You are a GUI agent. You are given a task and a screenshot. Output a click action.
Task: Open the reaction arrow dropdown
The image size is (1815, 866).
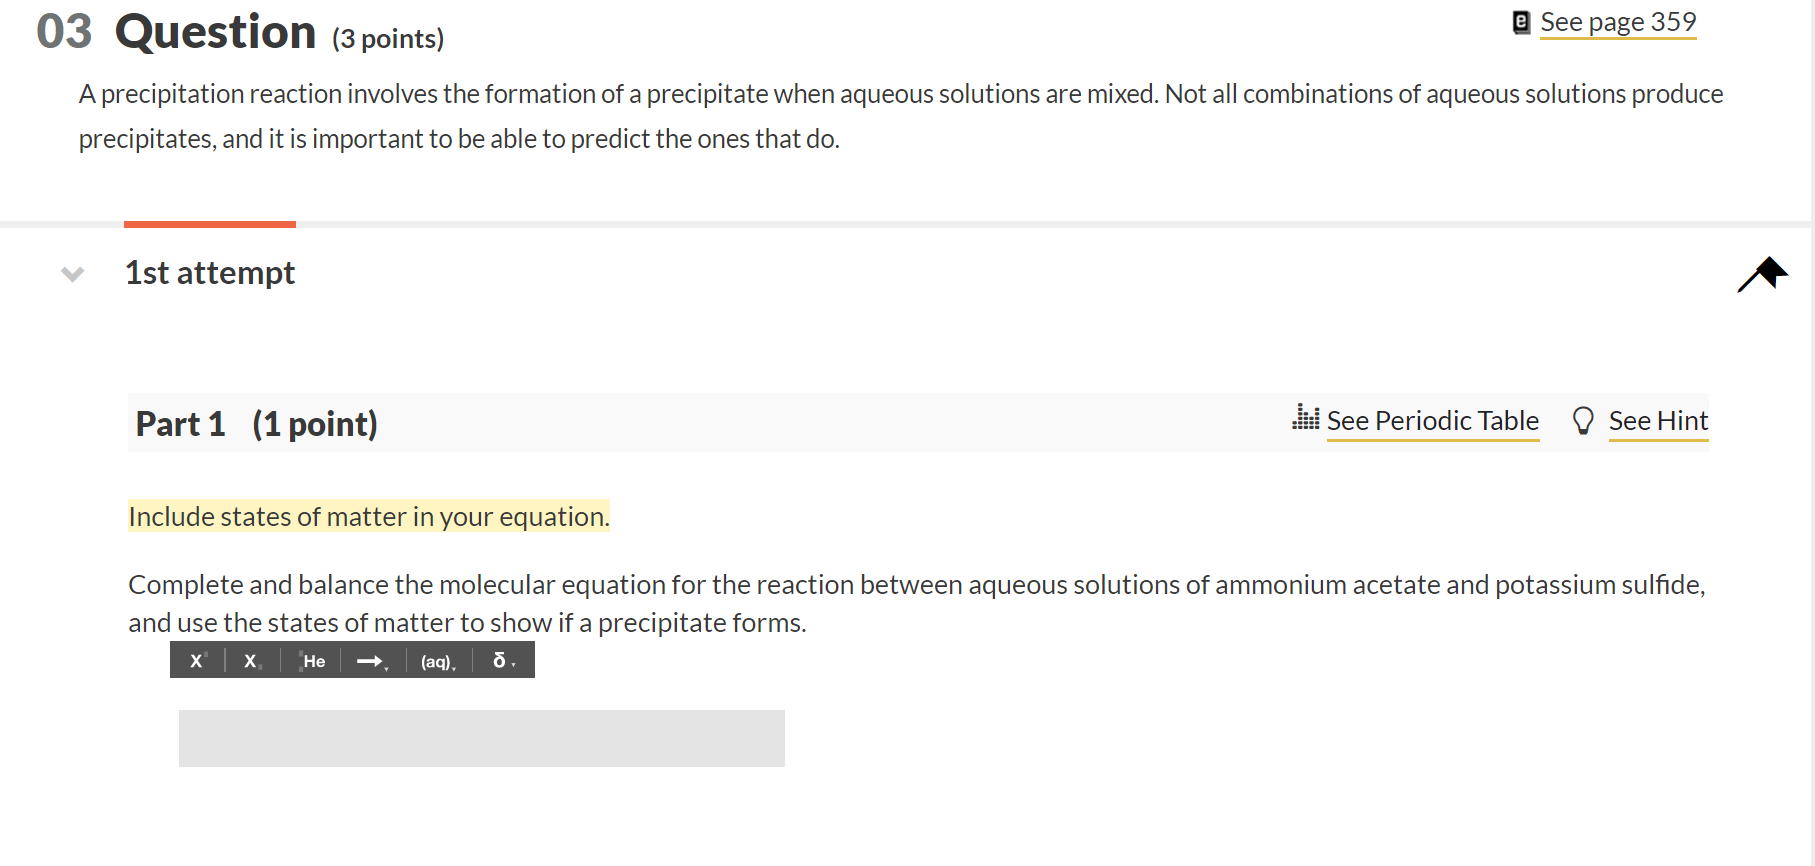click(388, 668)
